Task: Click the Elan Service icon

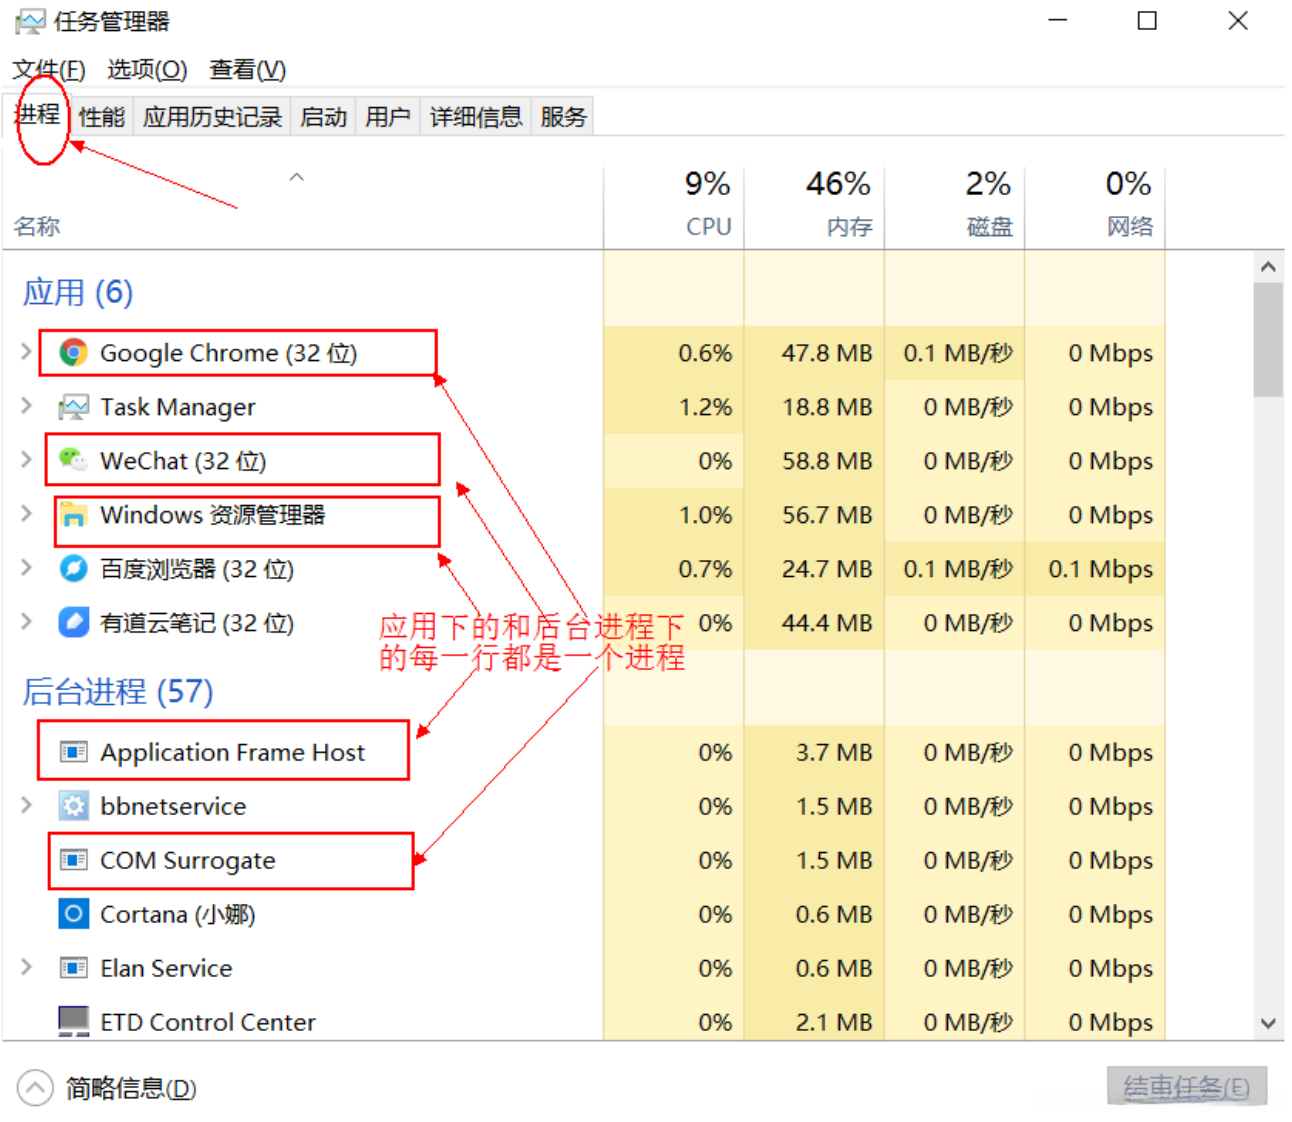Action: pyautogui.click(x=72, y=967)
